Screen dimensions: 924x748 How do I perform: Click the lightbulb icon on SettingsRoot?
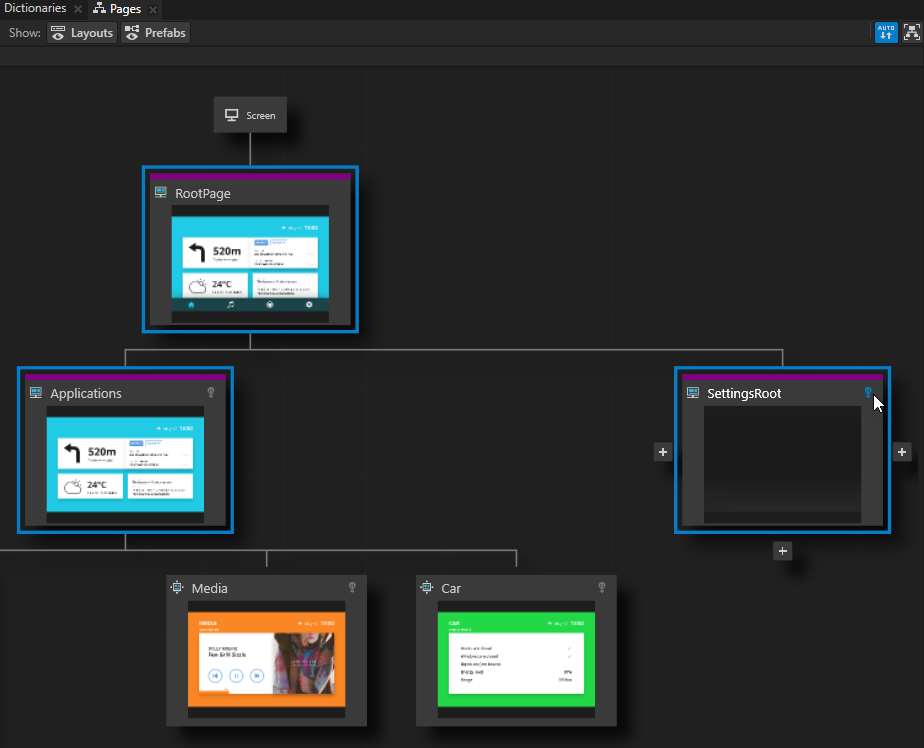[868, 393]
